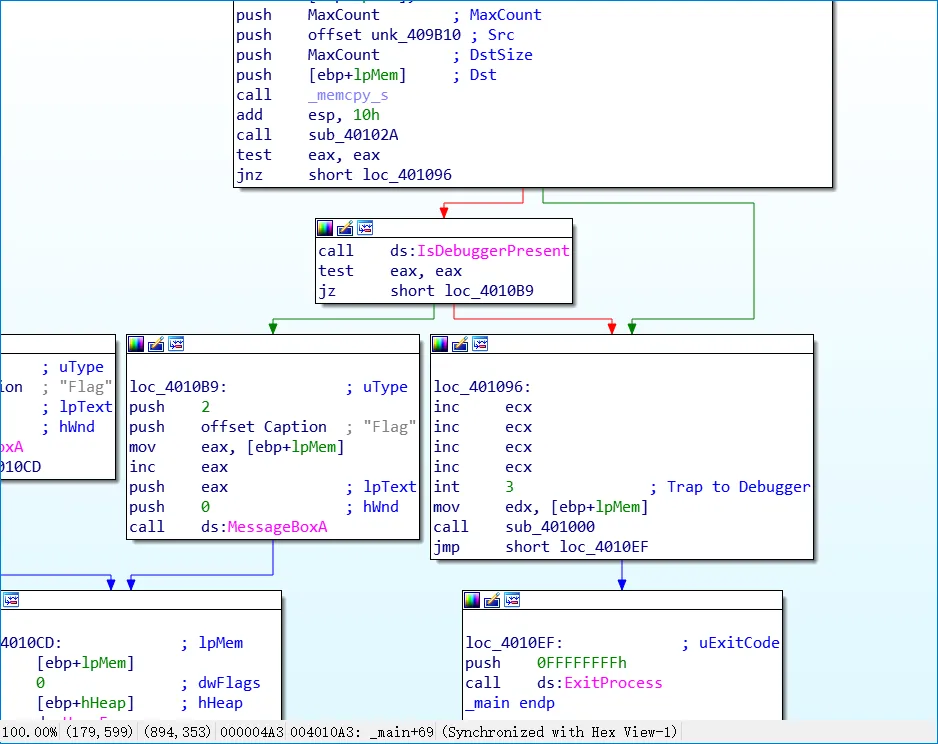The height and width of the screenshot is (744, 938).
Task: Select sub_401000 call operand
Action: tap(550, 527)
